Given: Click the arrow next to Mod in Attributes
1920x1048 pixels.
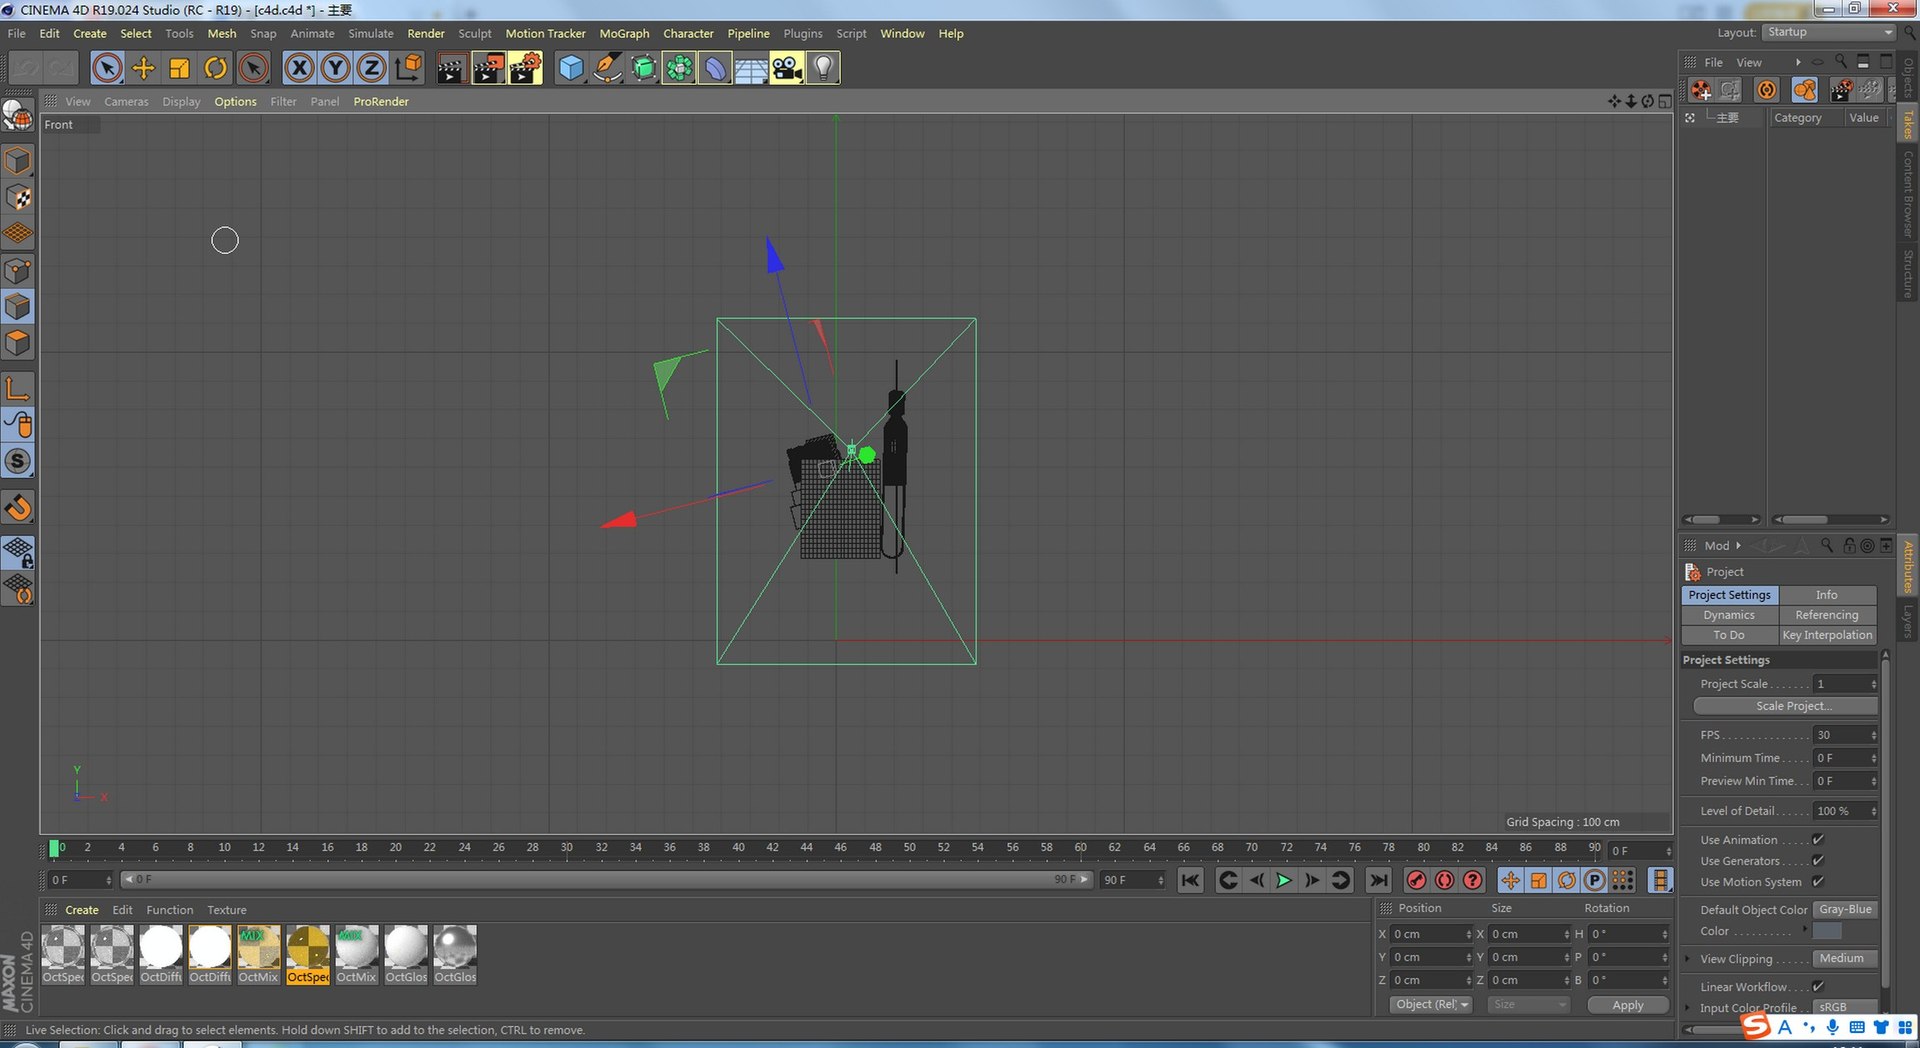Looking at the screenshot, I should [x=1739, y=546].
